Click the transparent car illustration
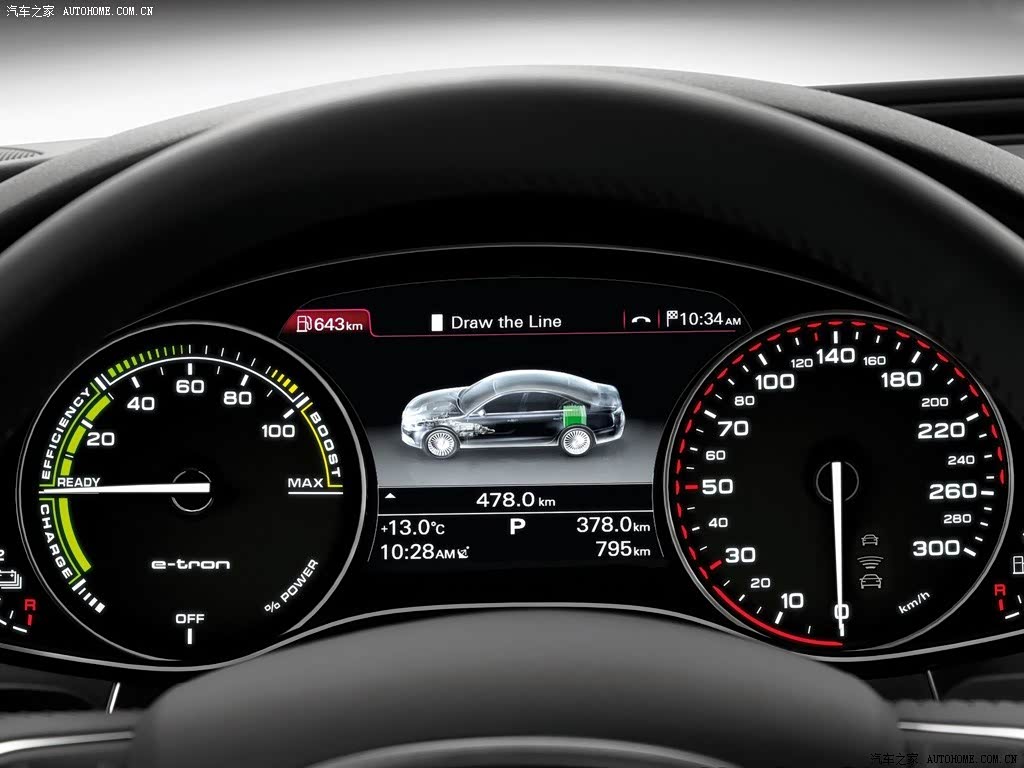This screenshot has height=768, width=1024. (x=513, y=414)
